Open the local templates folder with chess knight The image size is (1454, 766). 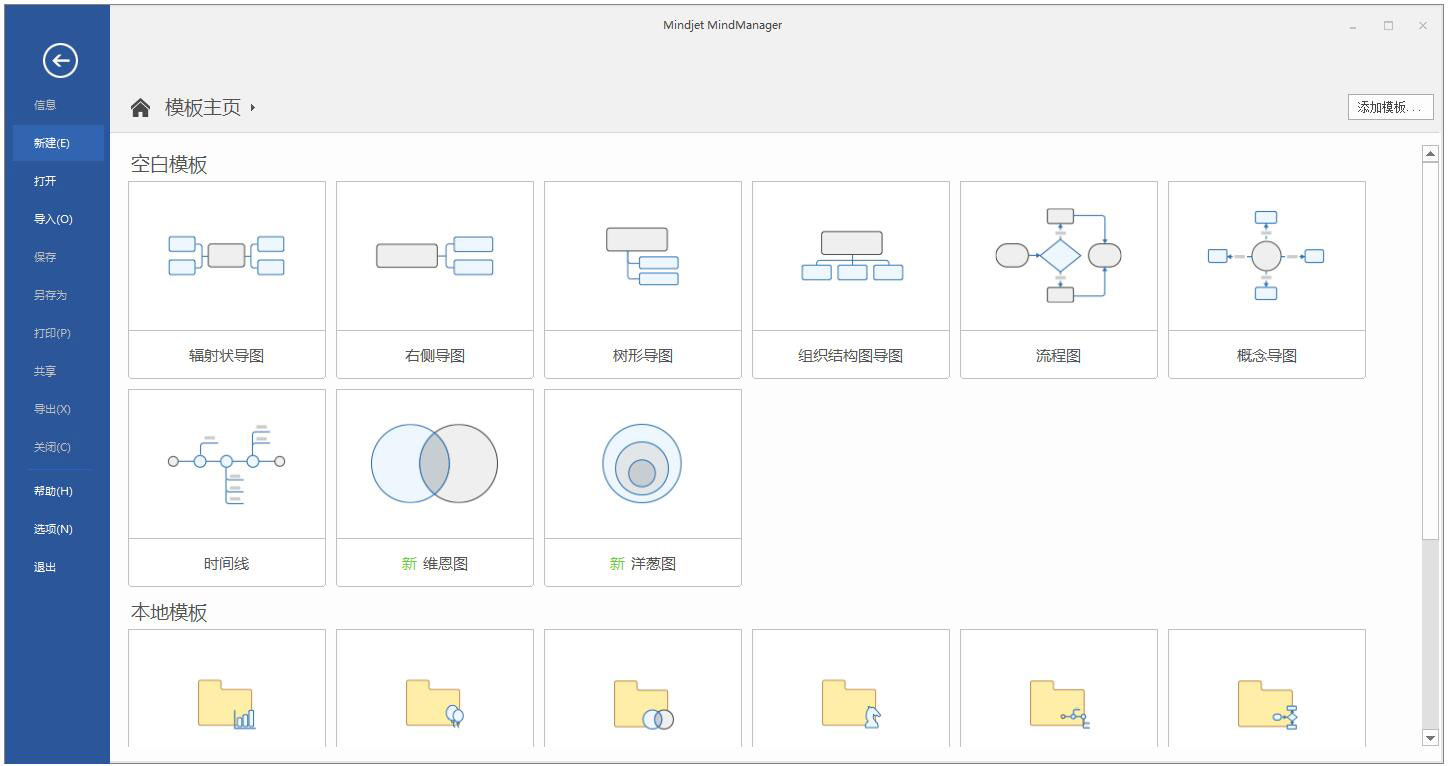click(851, 704)
